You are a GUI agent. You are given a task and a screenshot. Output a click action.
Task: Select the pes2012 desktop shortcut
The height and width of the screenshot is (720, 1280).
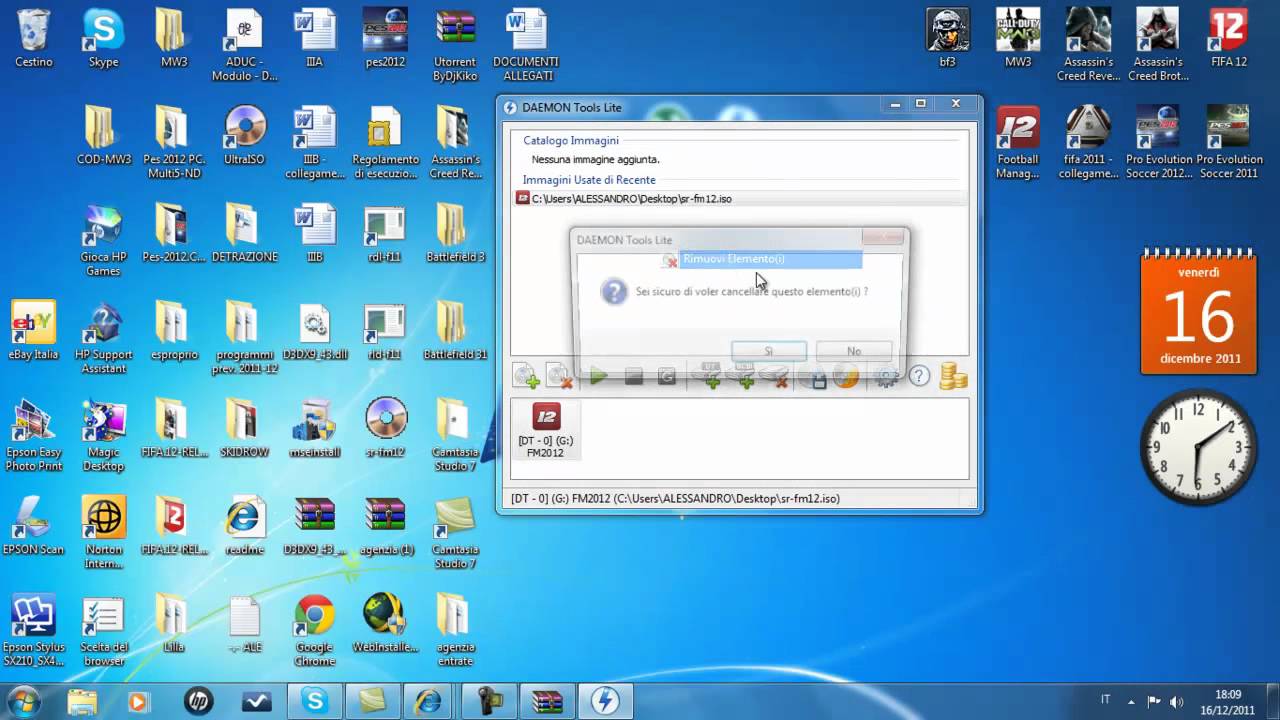[x=385, y=39]
